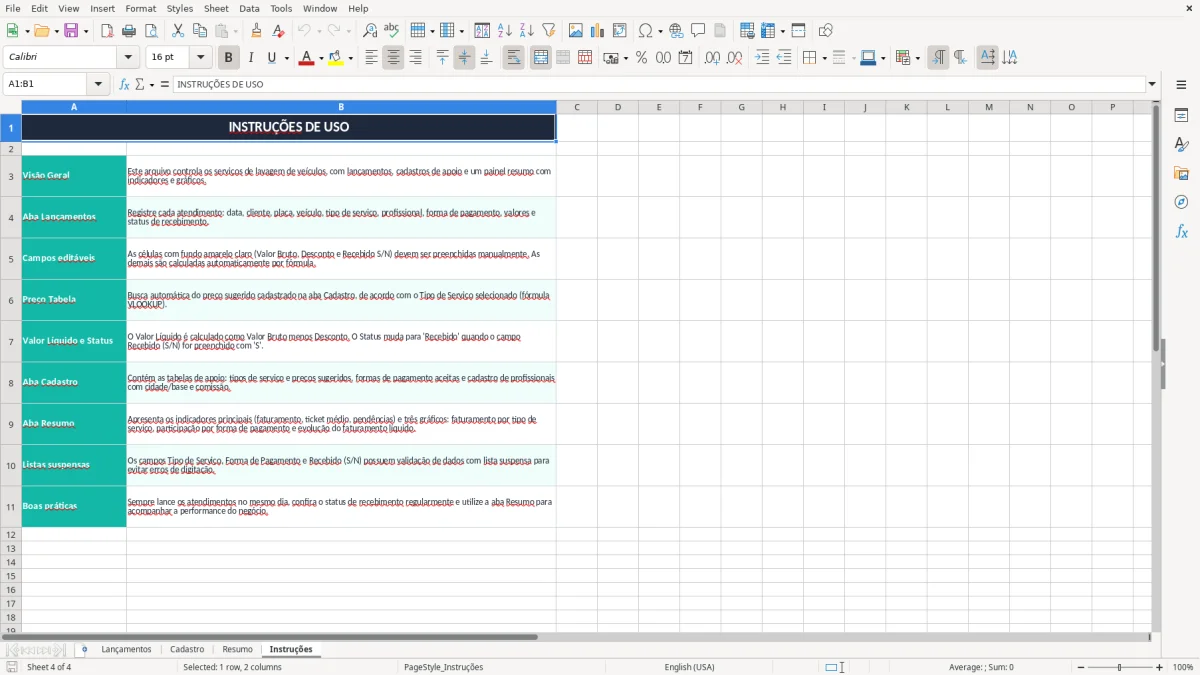
Task: Open the font size dropdown showing 16 pt
Action: (200, 58)
